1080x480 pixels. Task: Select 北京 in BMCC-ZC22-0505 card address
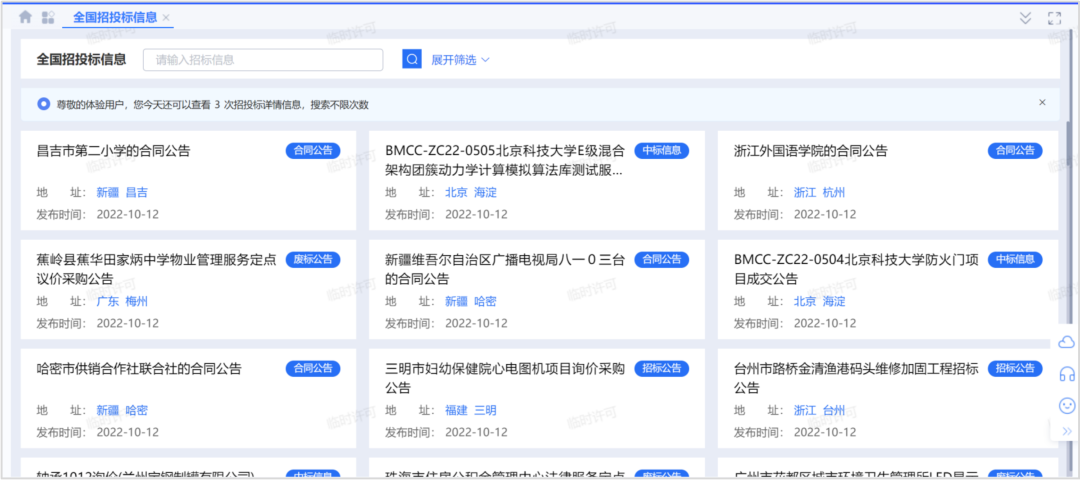[457, 192]
